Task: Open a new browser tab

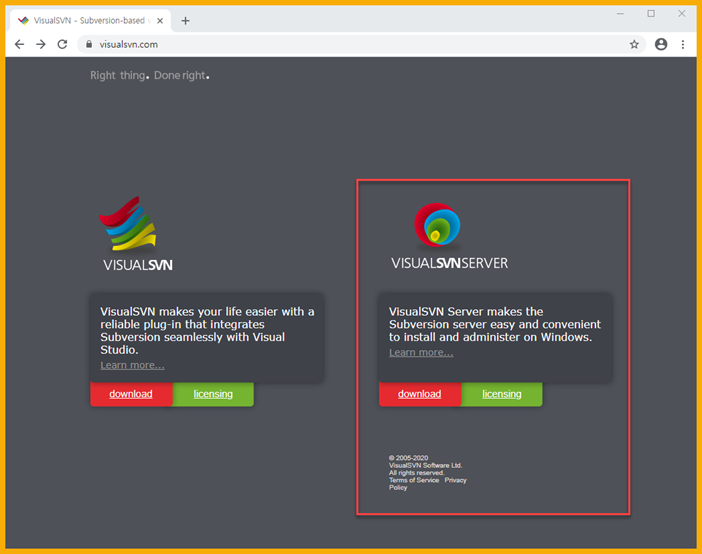Action: [x=185, y=21]
